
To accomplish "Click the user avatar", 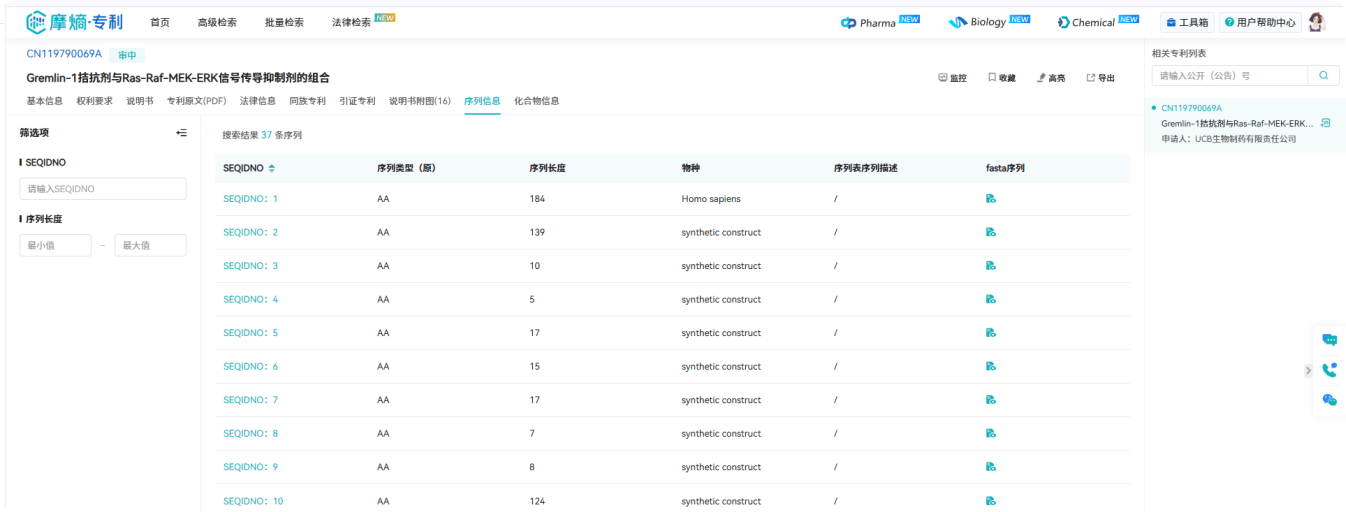I will tap(1317, 22).
